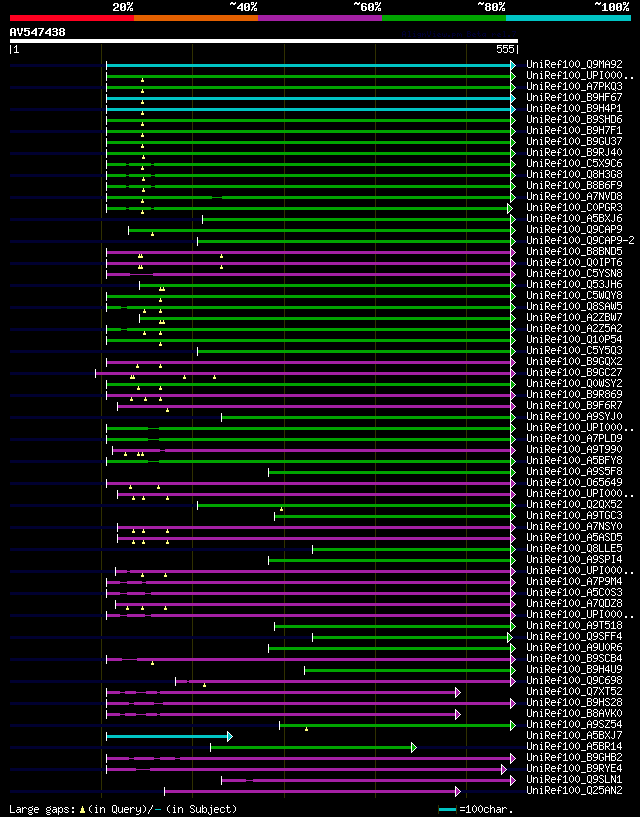The height and width of the screenshot is (817, 640).
Task: Click the arrowhead ending the A5BXJ7 bar
Action: pos(230,736)
